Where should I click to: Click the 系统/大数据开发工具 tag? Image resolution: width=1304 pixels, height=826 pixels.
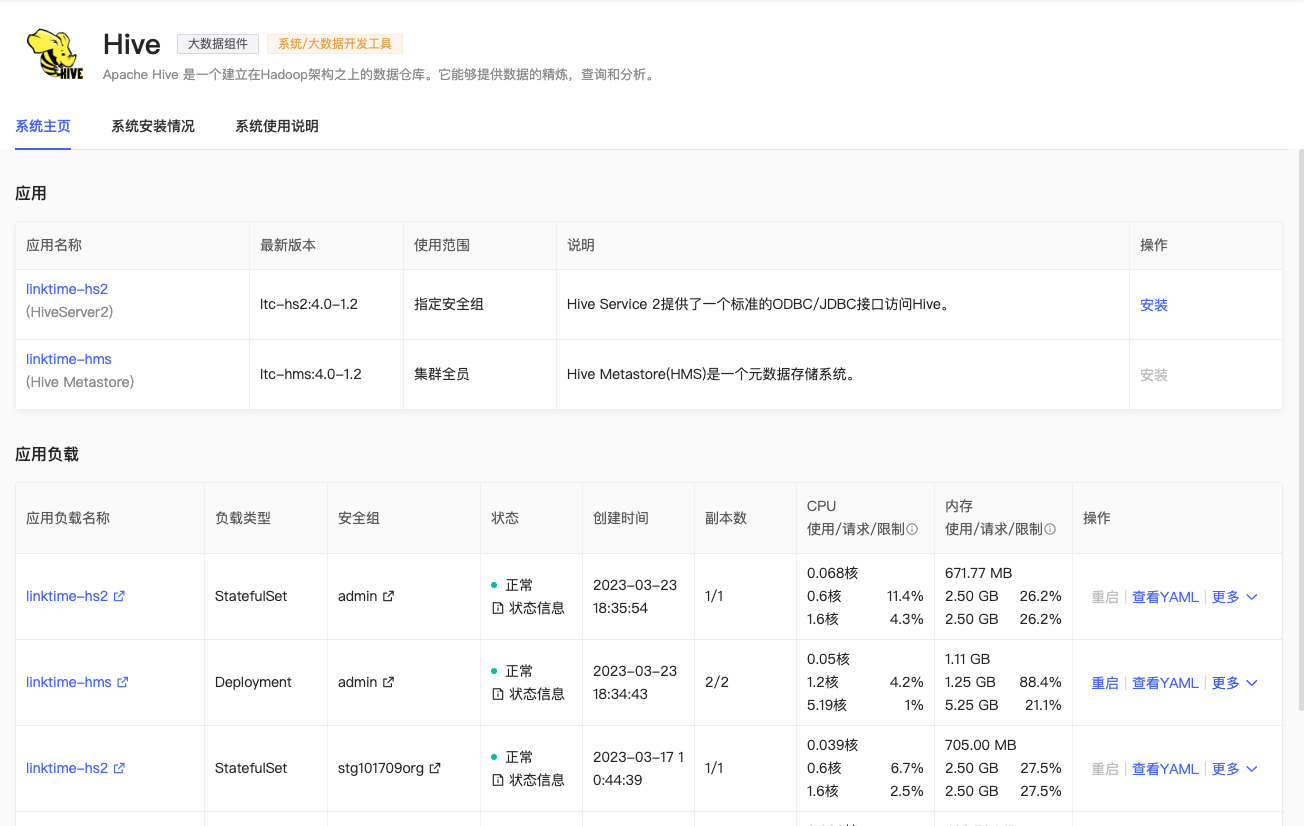click(x=335, y=44)
